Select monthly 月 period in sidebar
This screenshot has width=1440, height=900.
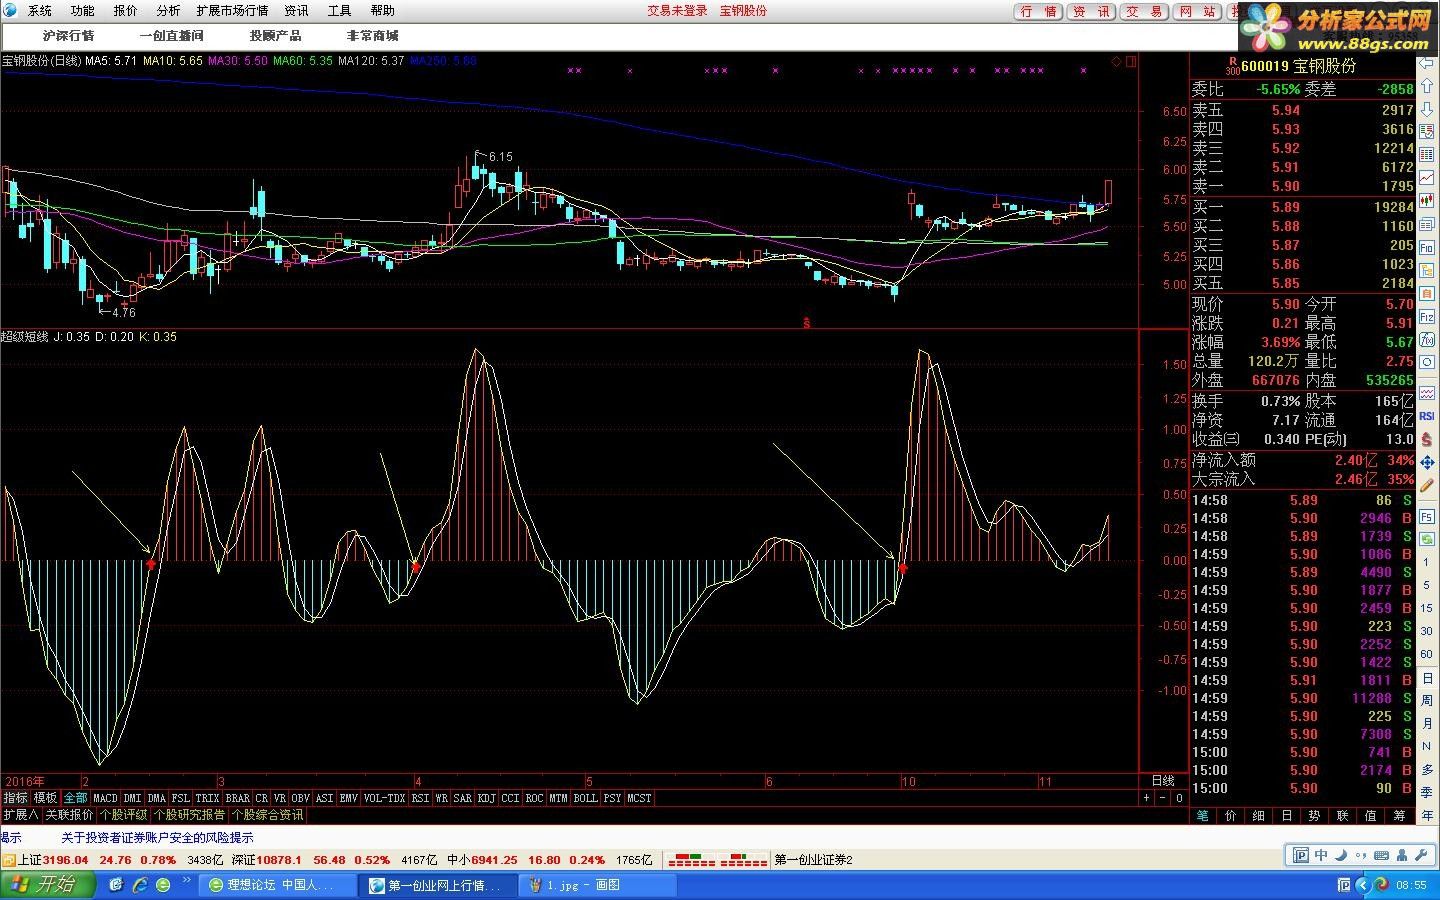pos(1427,722)
